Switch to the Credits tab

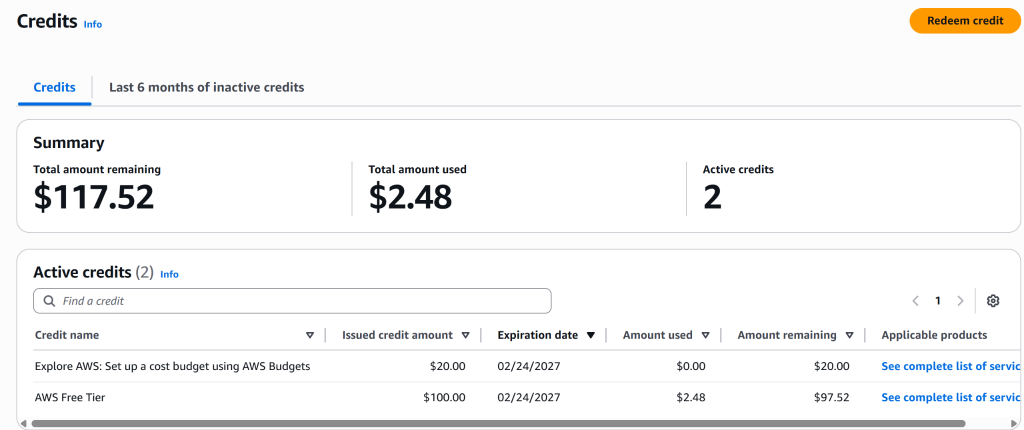[x=54, y=87]
